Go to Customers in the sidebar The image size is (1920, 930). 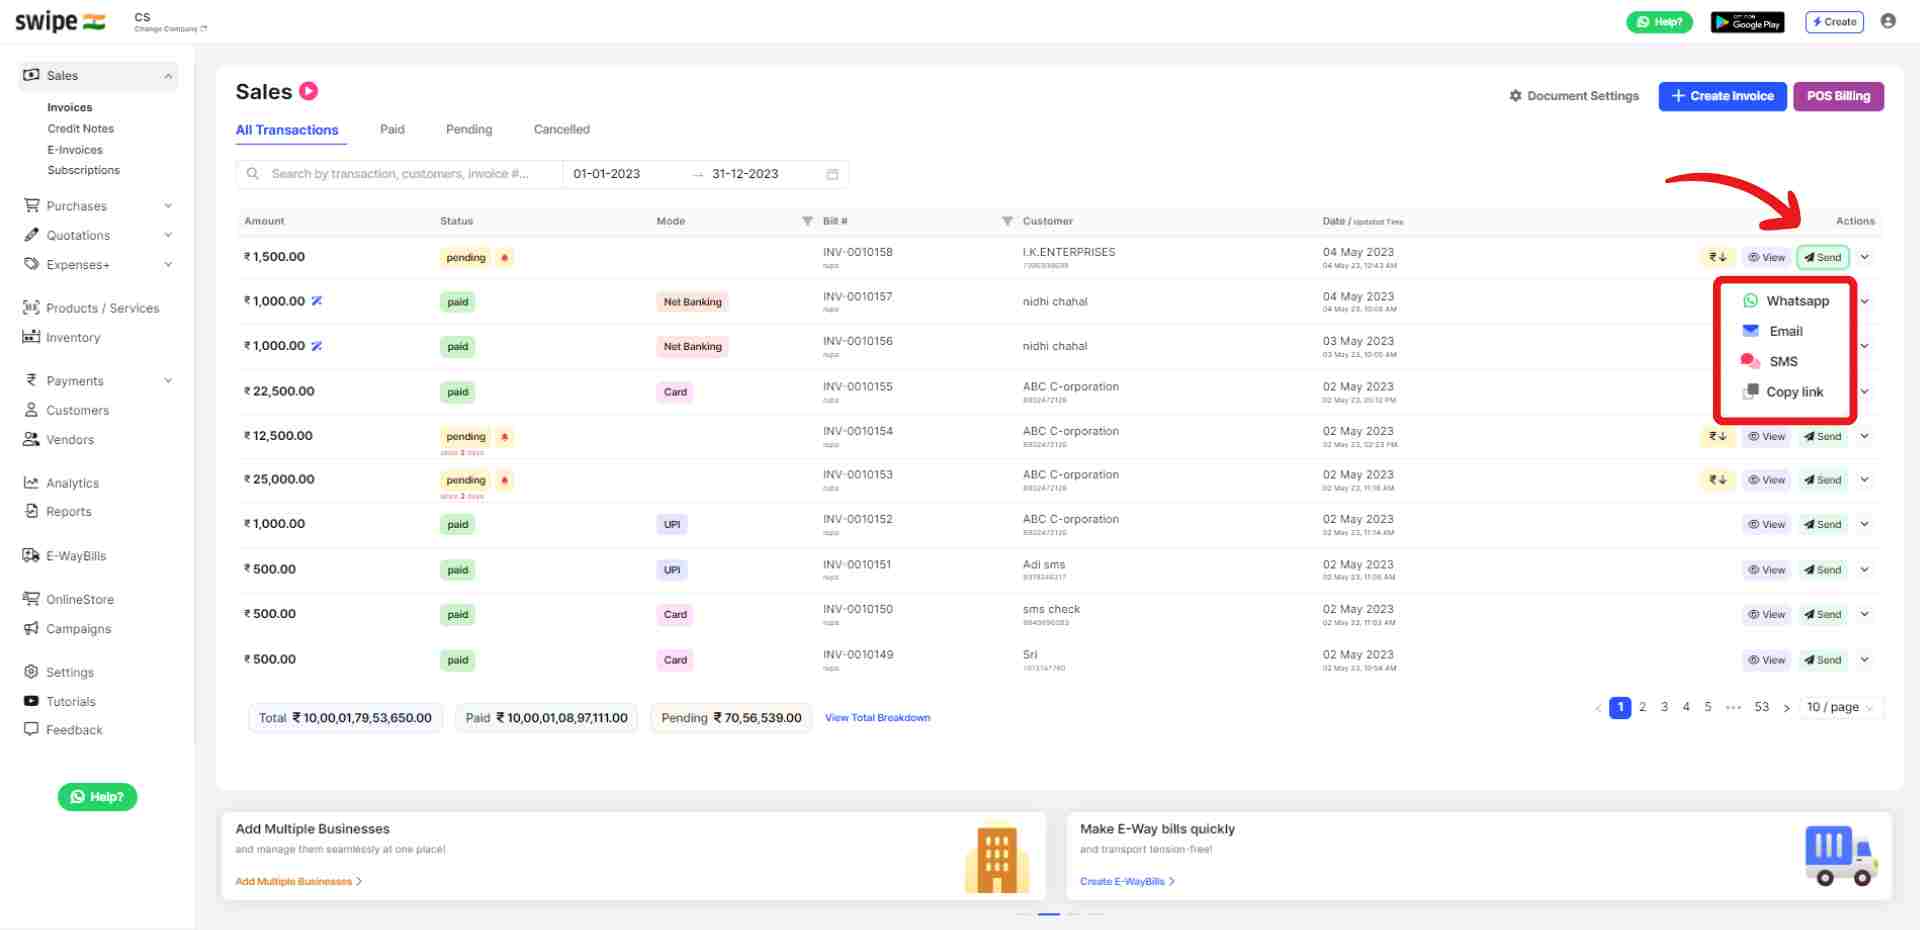tap(66, 410)
